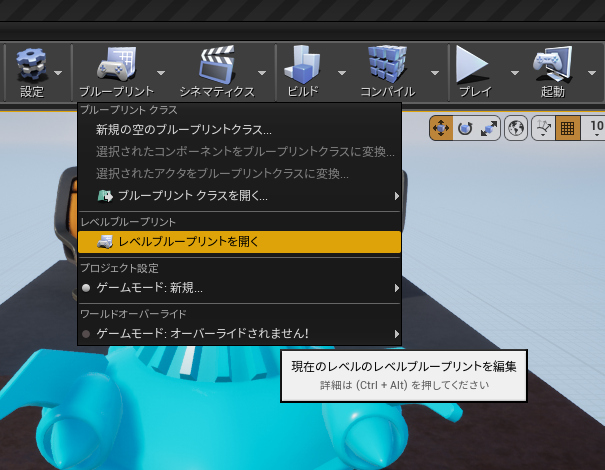Click the 起動 launch icon
This screenshot has width=605, height=470.
(x=553, y=72)
